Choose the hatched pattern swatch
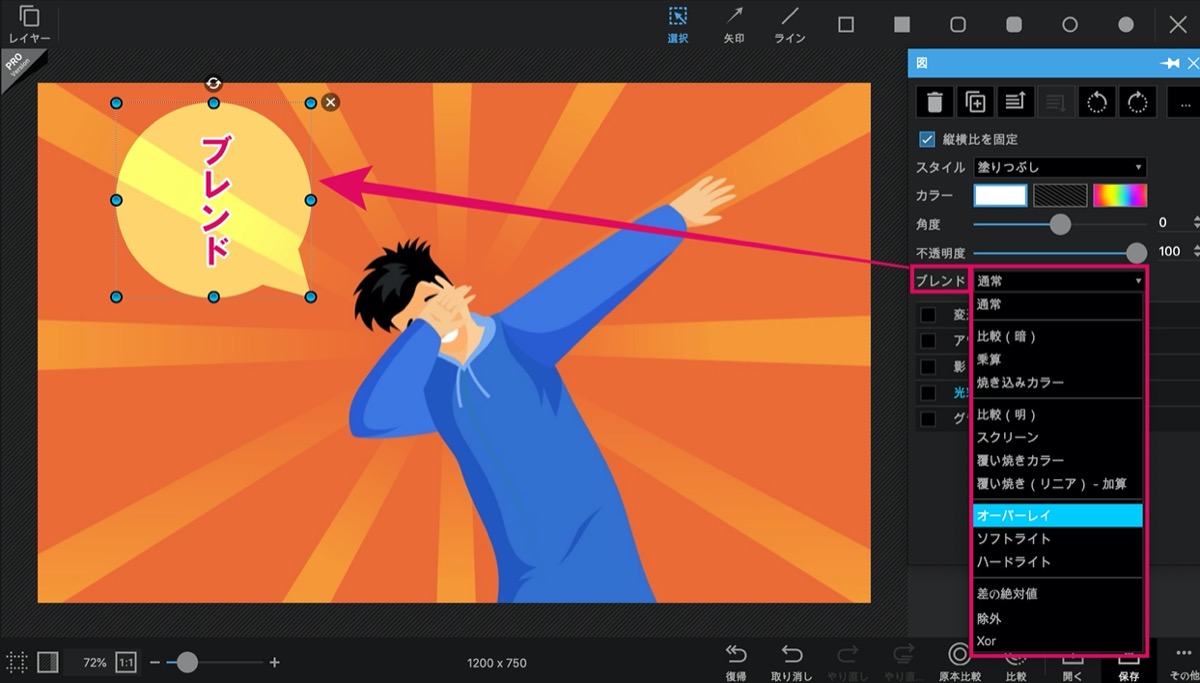The height and width of the screenshot is (683, 1200). (1060, 196)
